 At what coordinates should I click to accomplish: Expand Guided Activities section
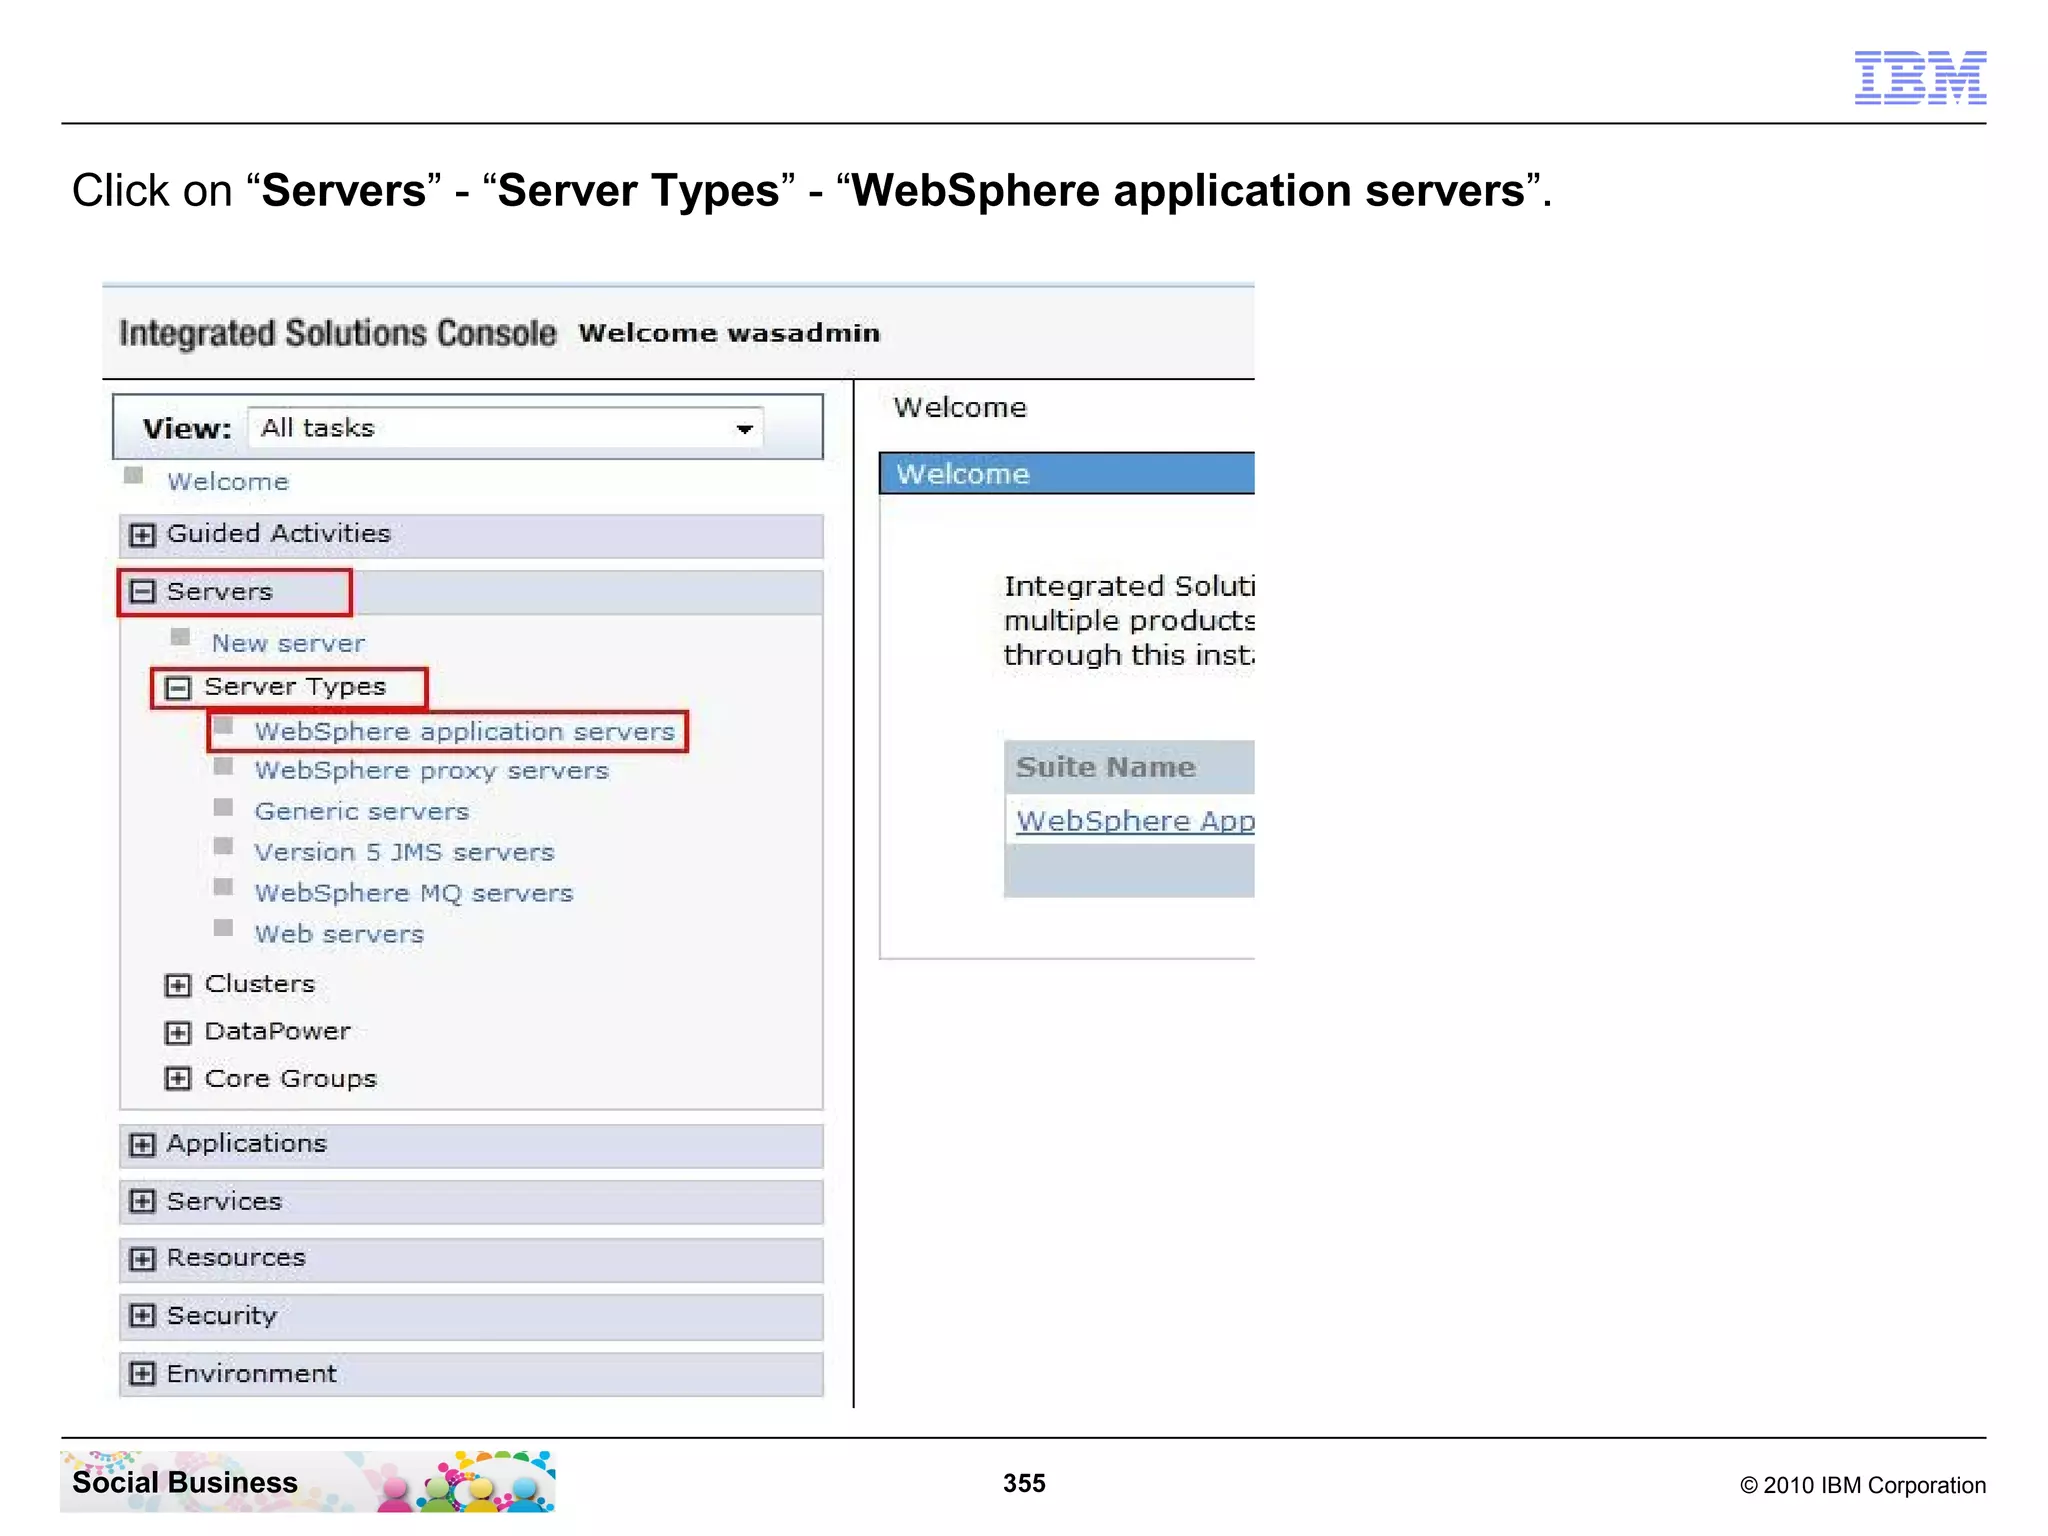[143, 535]
